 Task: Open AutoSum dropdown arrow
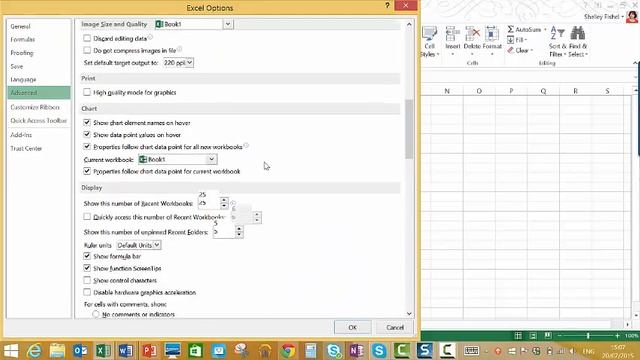[x=545, y=29]
